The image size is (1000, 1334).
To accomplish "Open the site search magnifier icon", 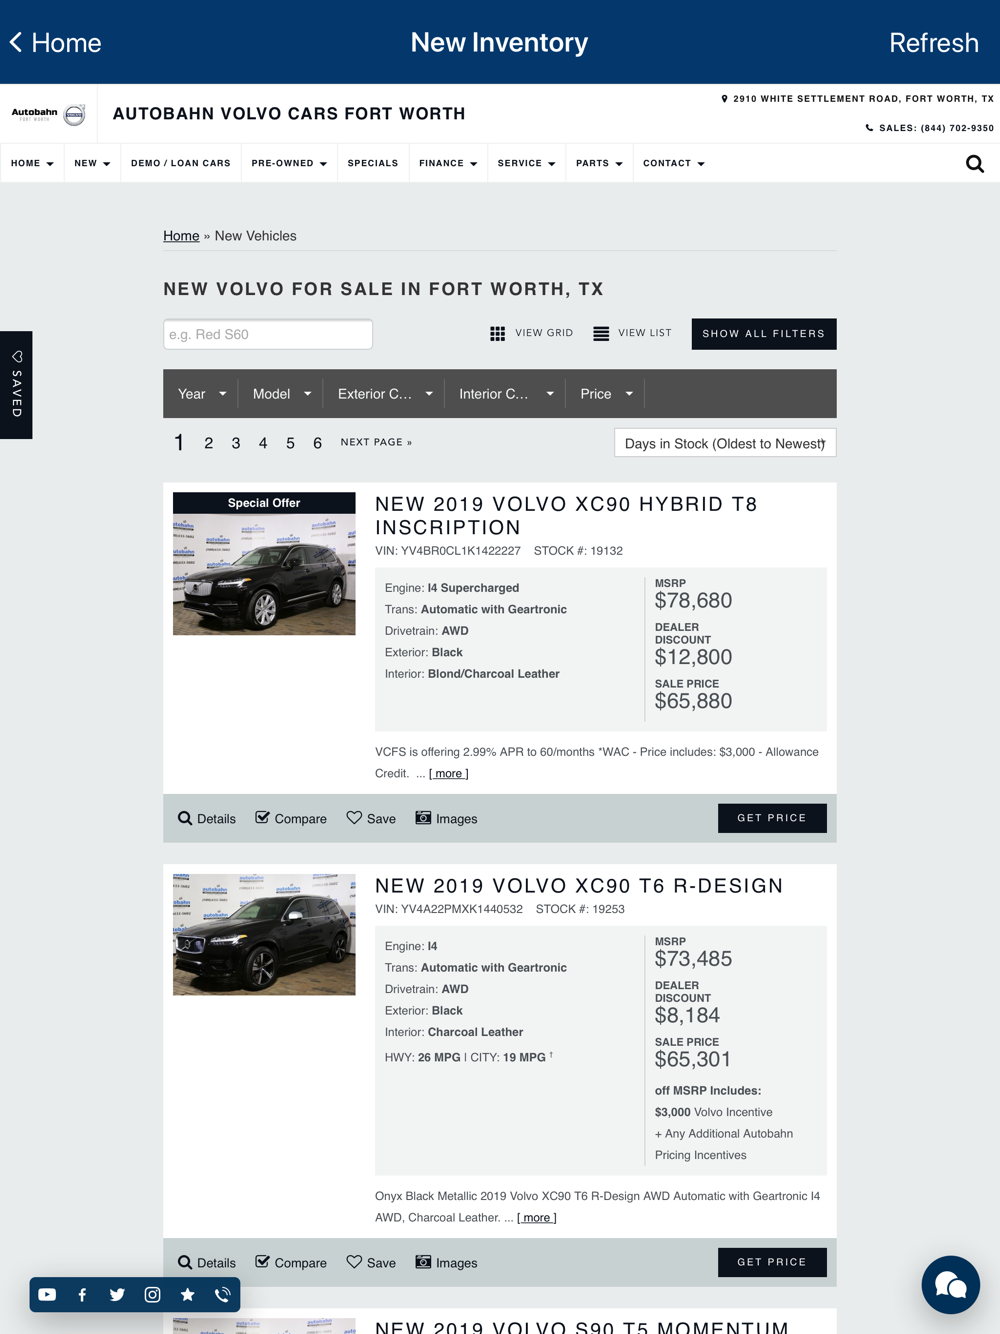I will pos(975,164).
